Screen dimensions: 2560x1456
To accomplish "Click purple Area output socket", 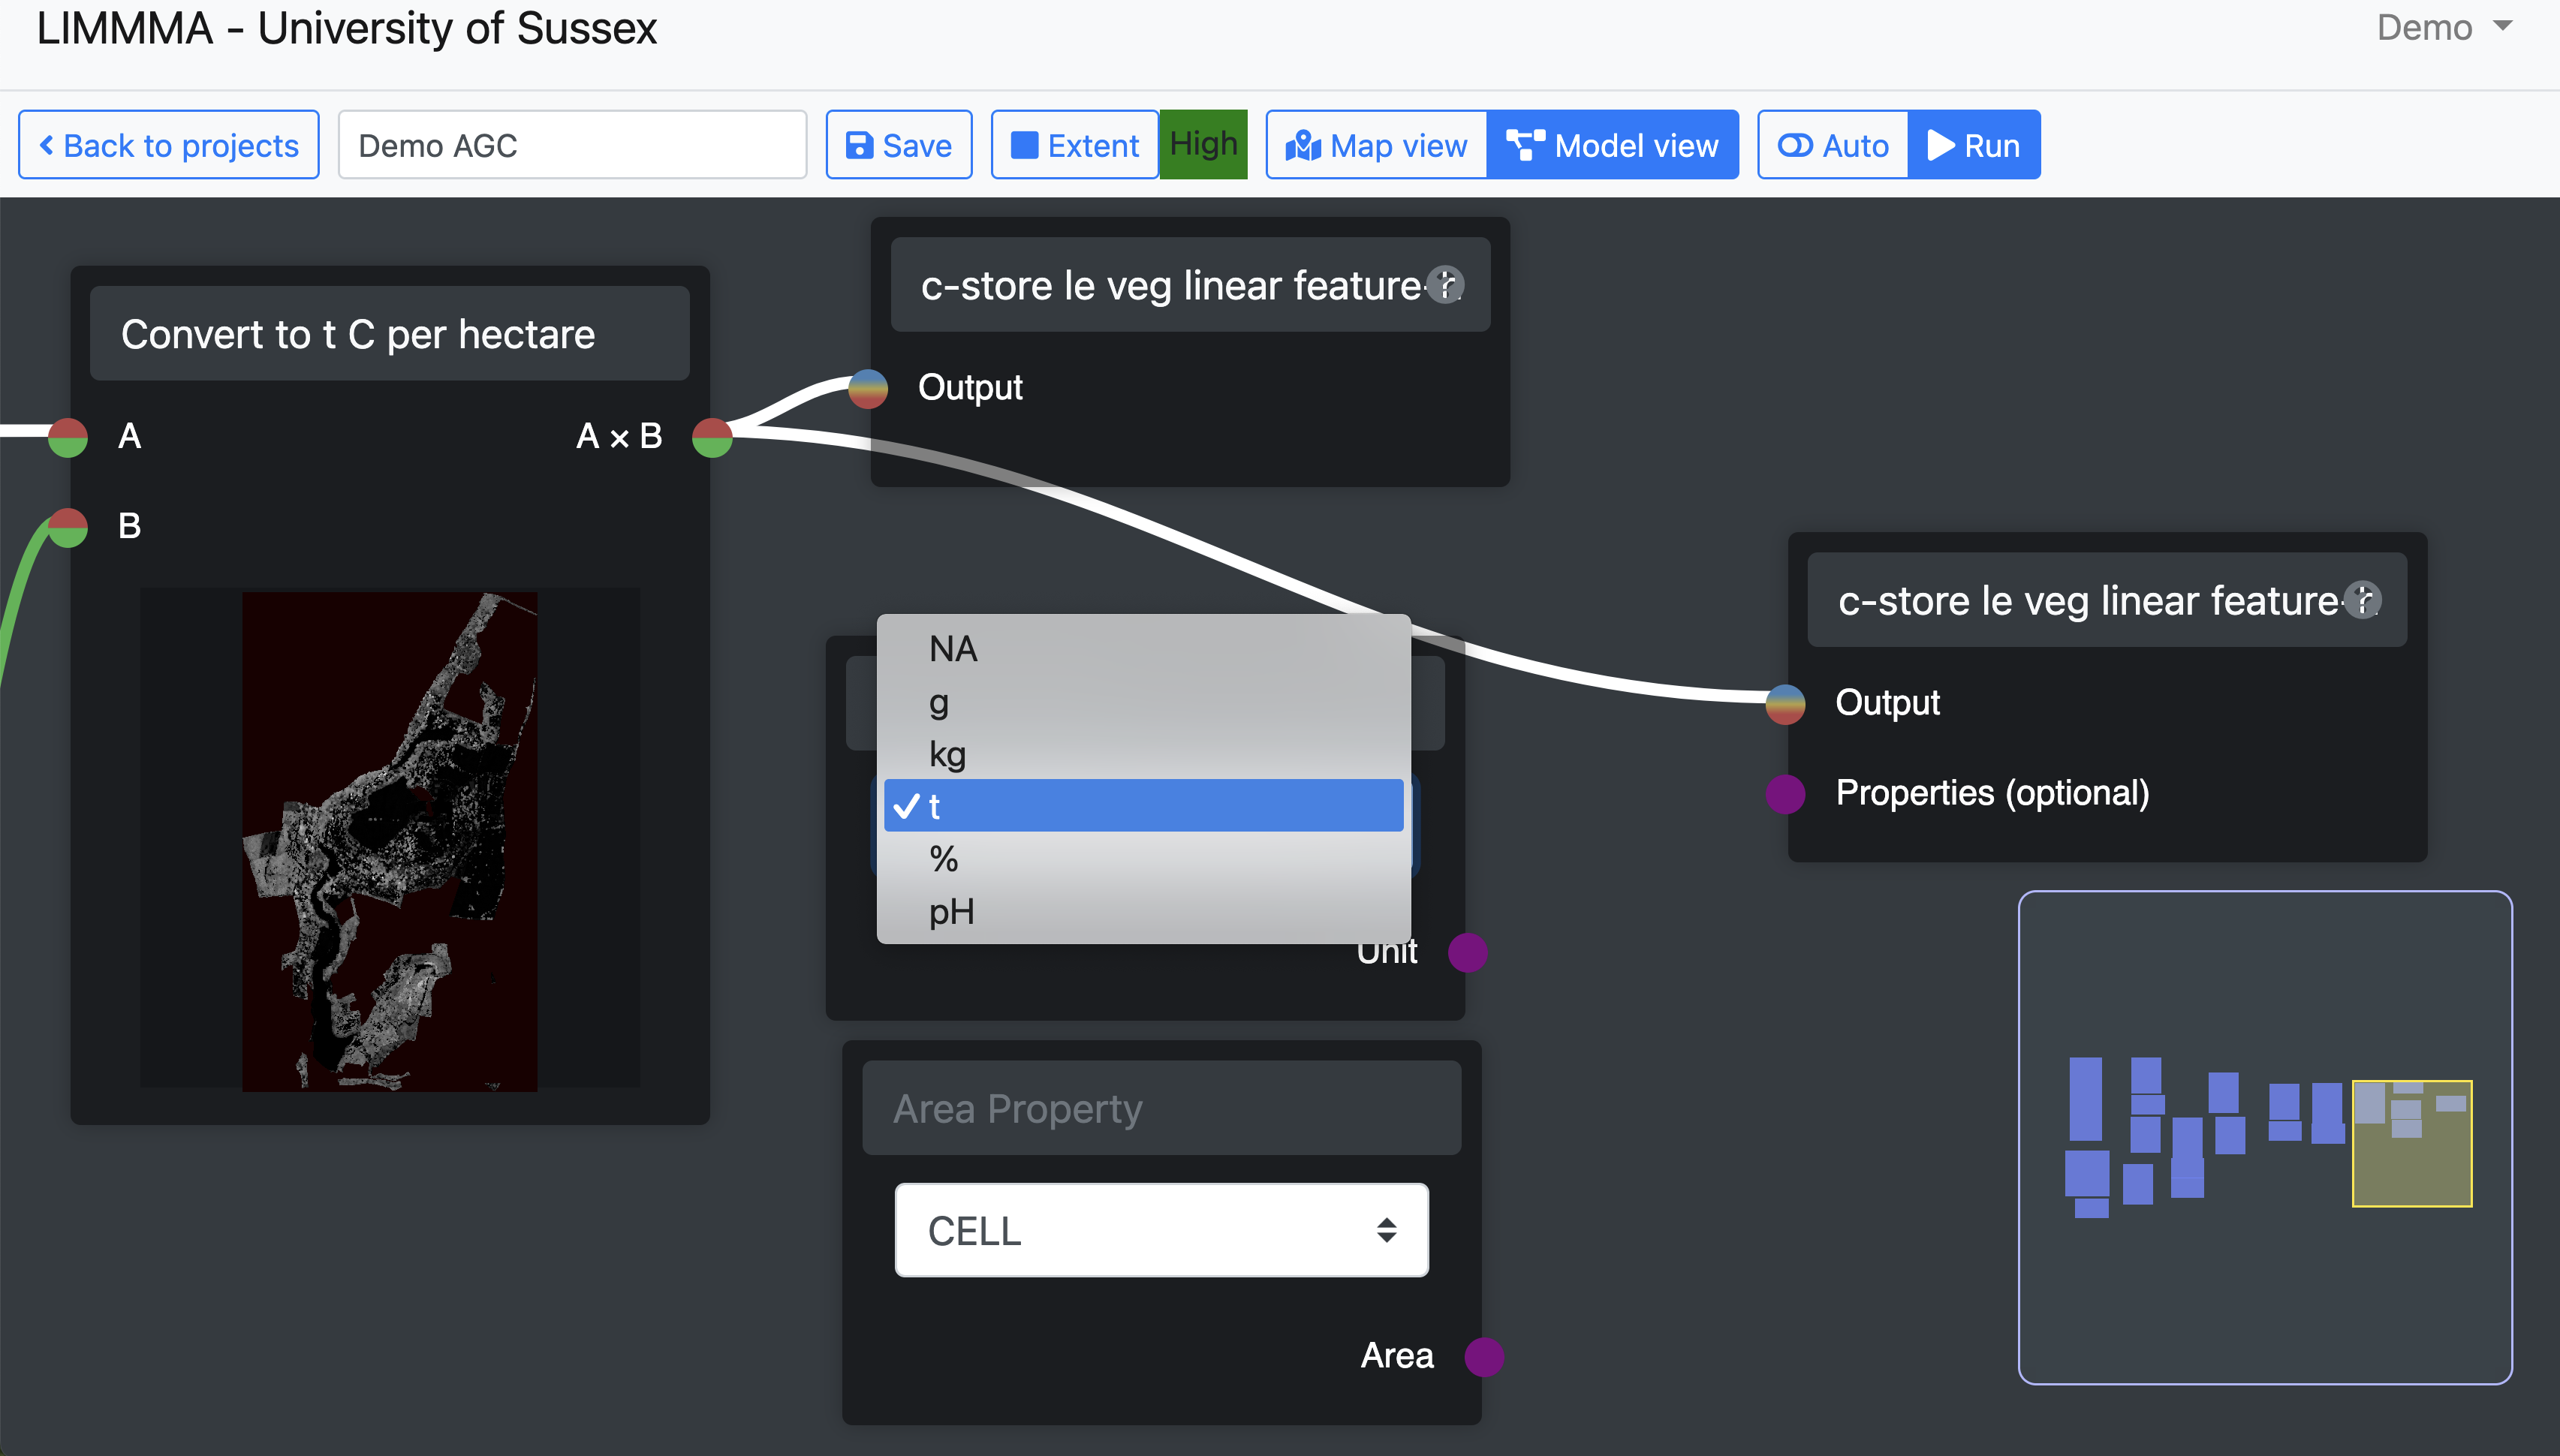I will pyautogui.click(x=1484, y=1357).
